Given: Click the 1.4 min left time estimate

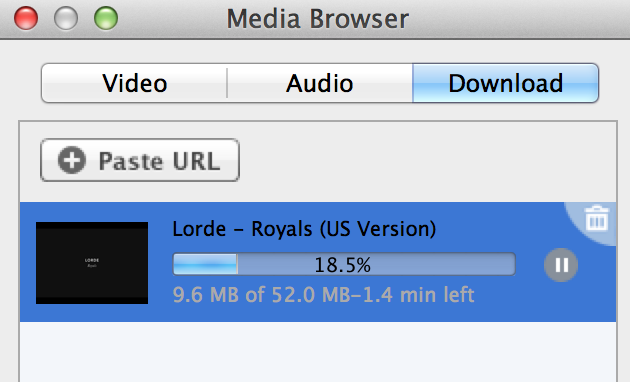Looking at the screenshot, I should point(418,295).
